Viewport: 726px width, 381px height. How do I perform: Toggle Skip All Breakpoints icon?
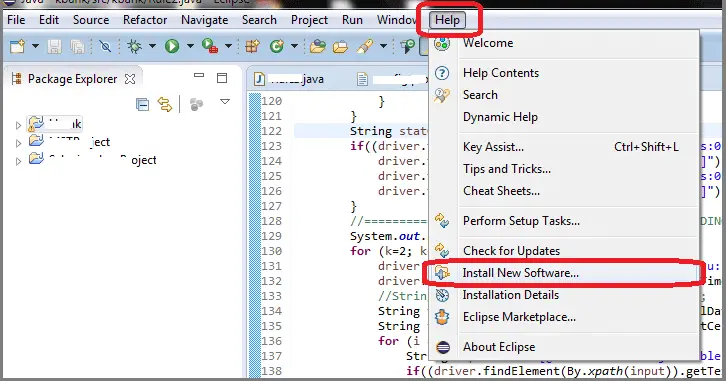coord(106,46)
